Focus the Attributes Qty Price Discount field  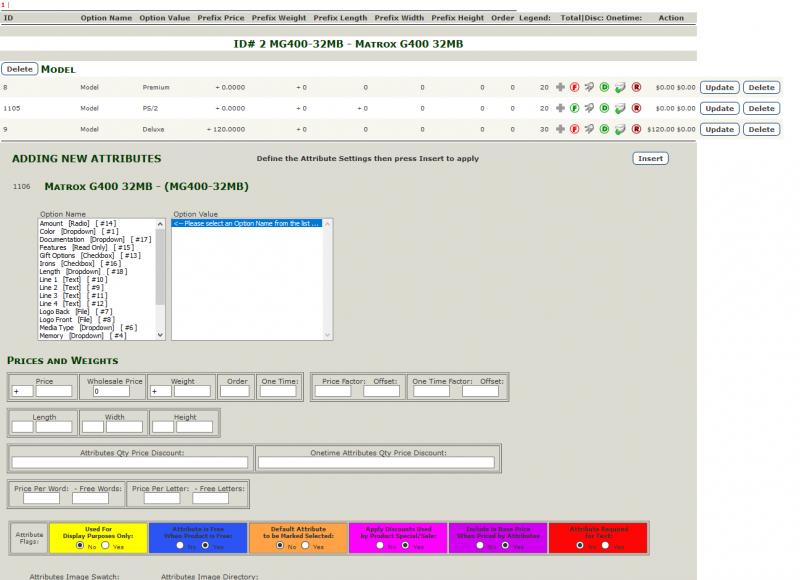pos(130,463)
